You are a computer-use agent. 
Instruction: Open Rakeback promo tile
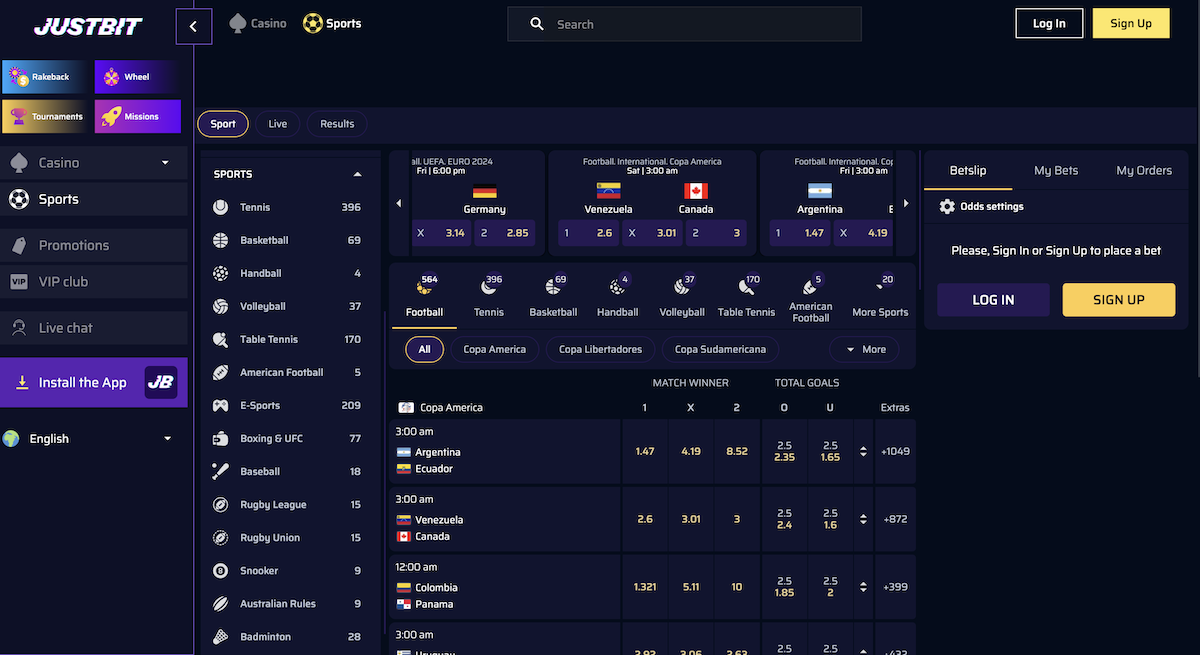coord(46,77)
